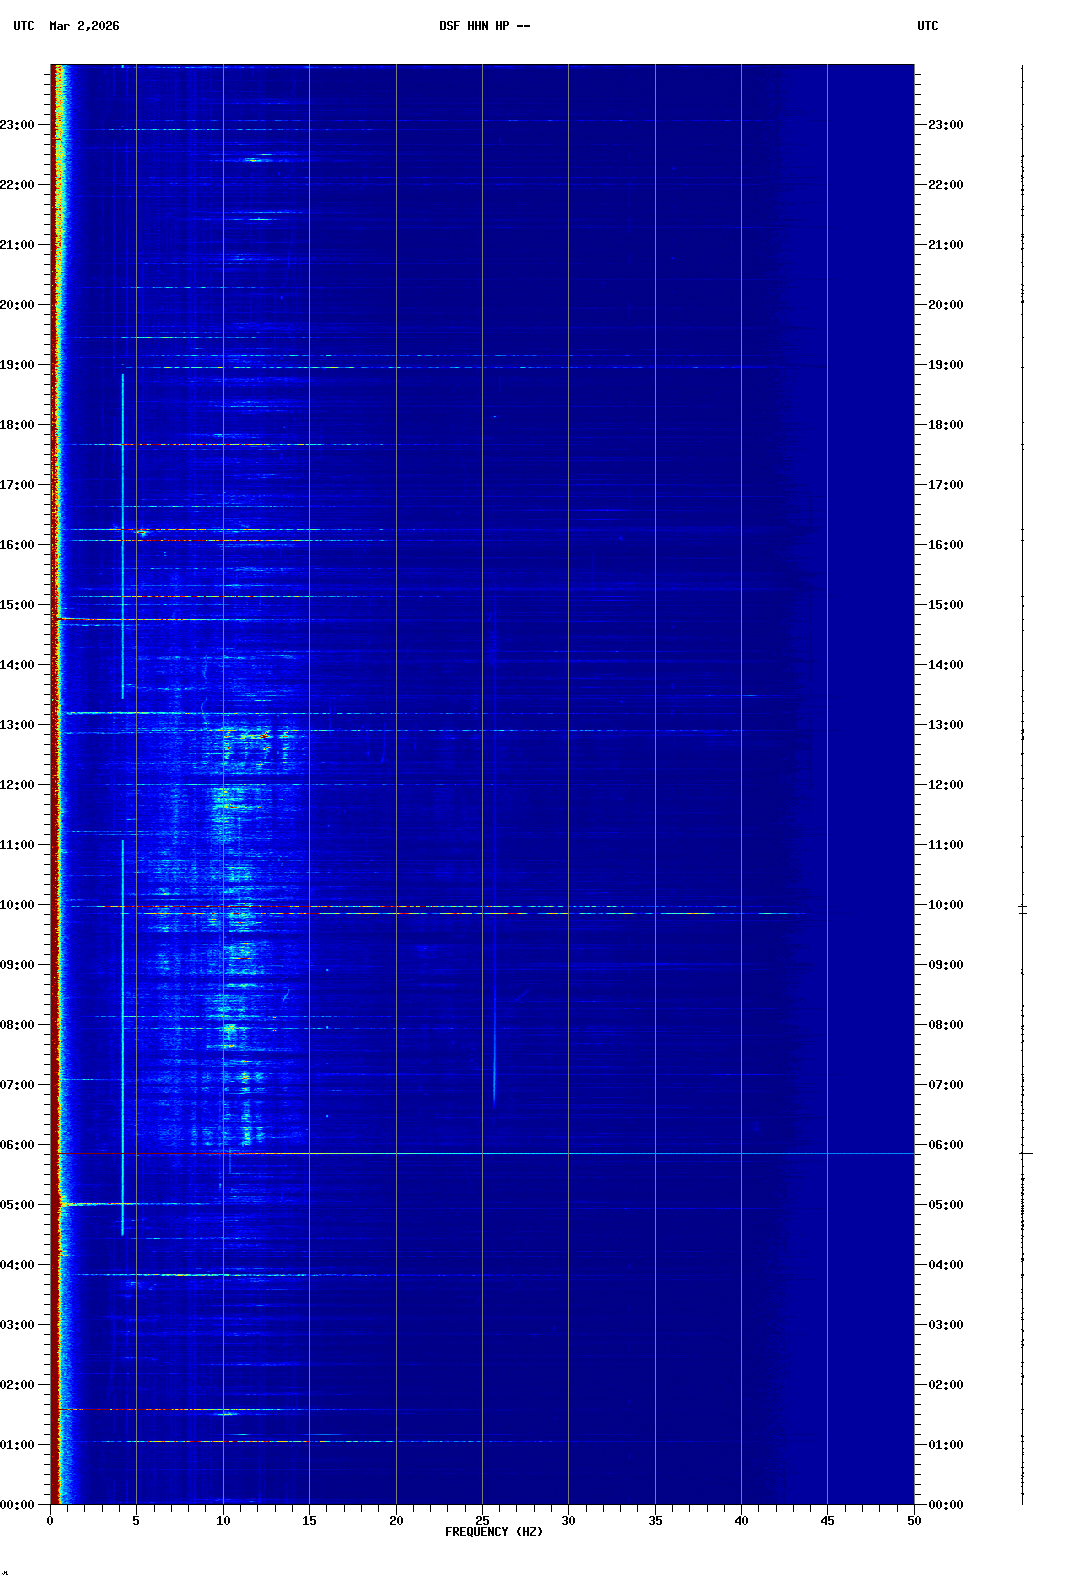This screenshot has width=1066, height=1584.
Task: Click the 50 tick on frequency axis
Action: point(914,1521)
